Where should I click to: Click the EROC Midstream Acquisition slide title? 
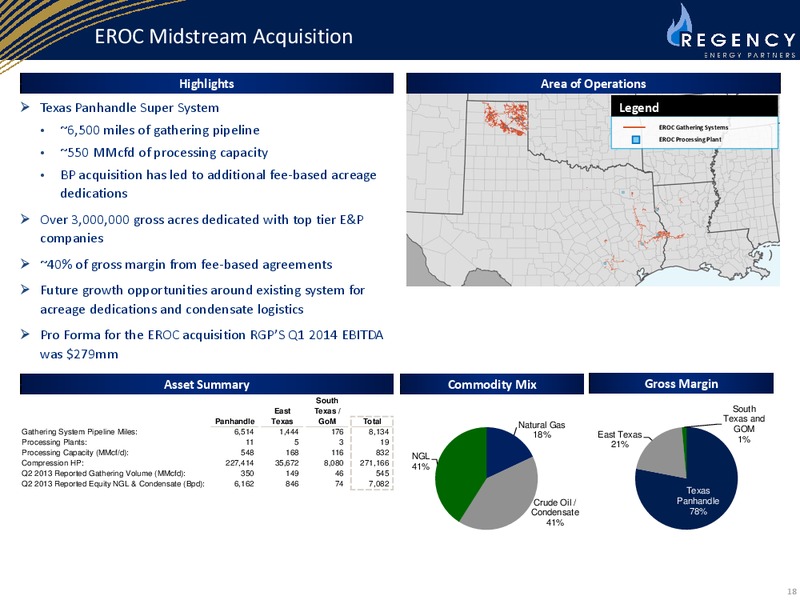(223, 36)
